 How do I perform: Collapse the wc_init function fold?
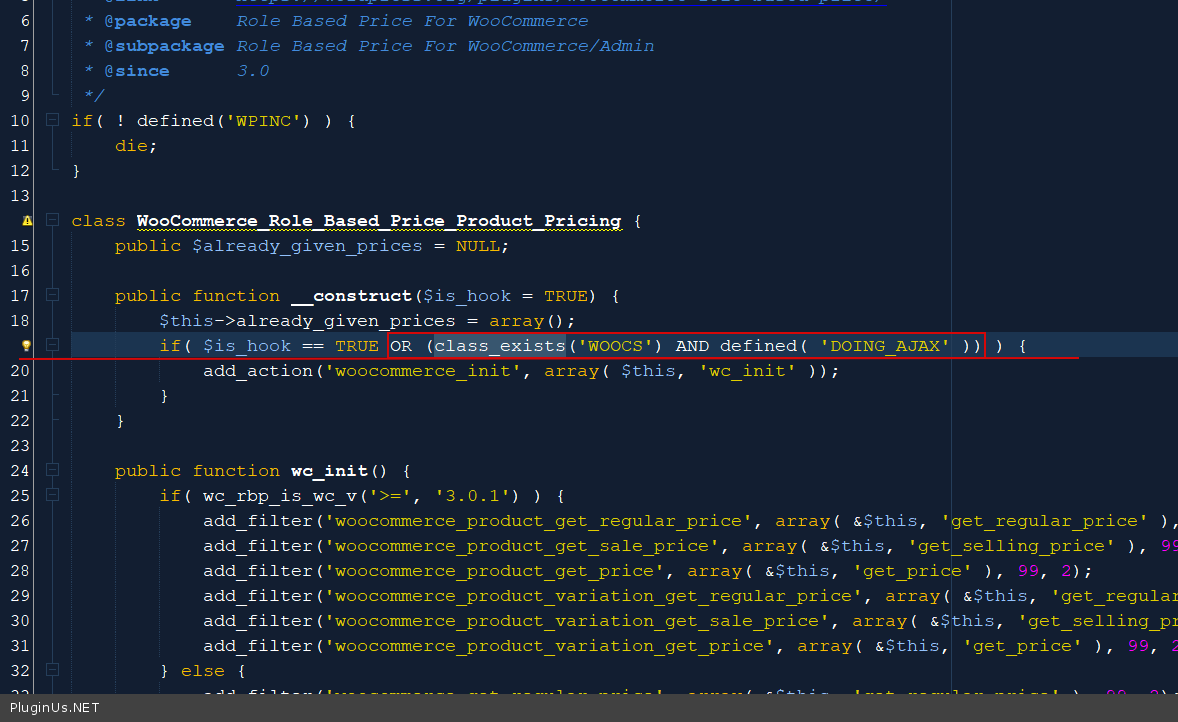(53, 470)
